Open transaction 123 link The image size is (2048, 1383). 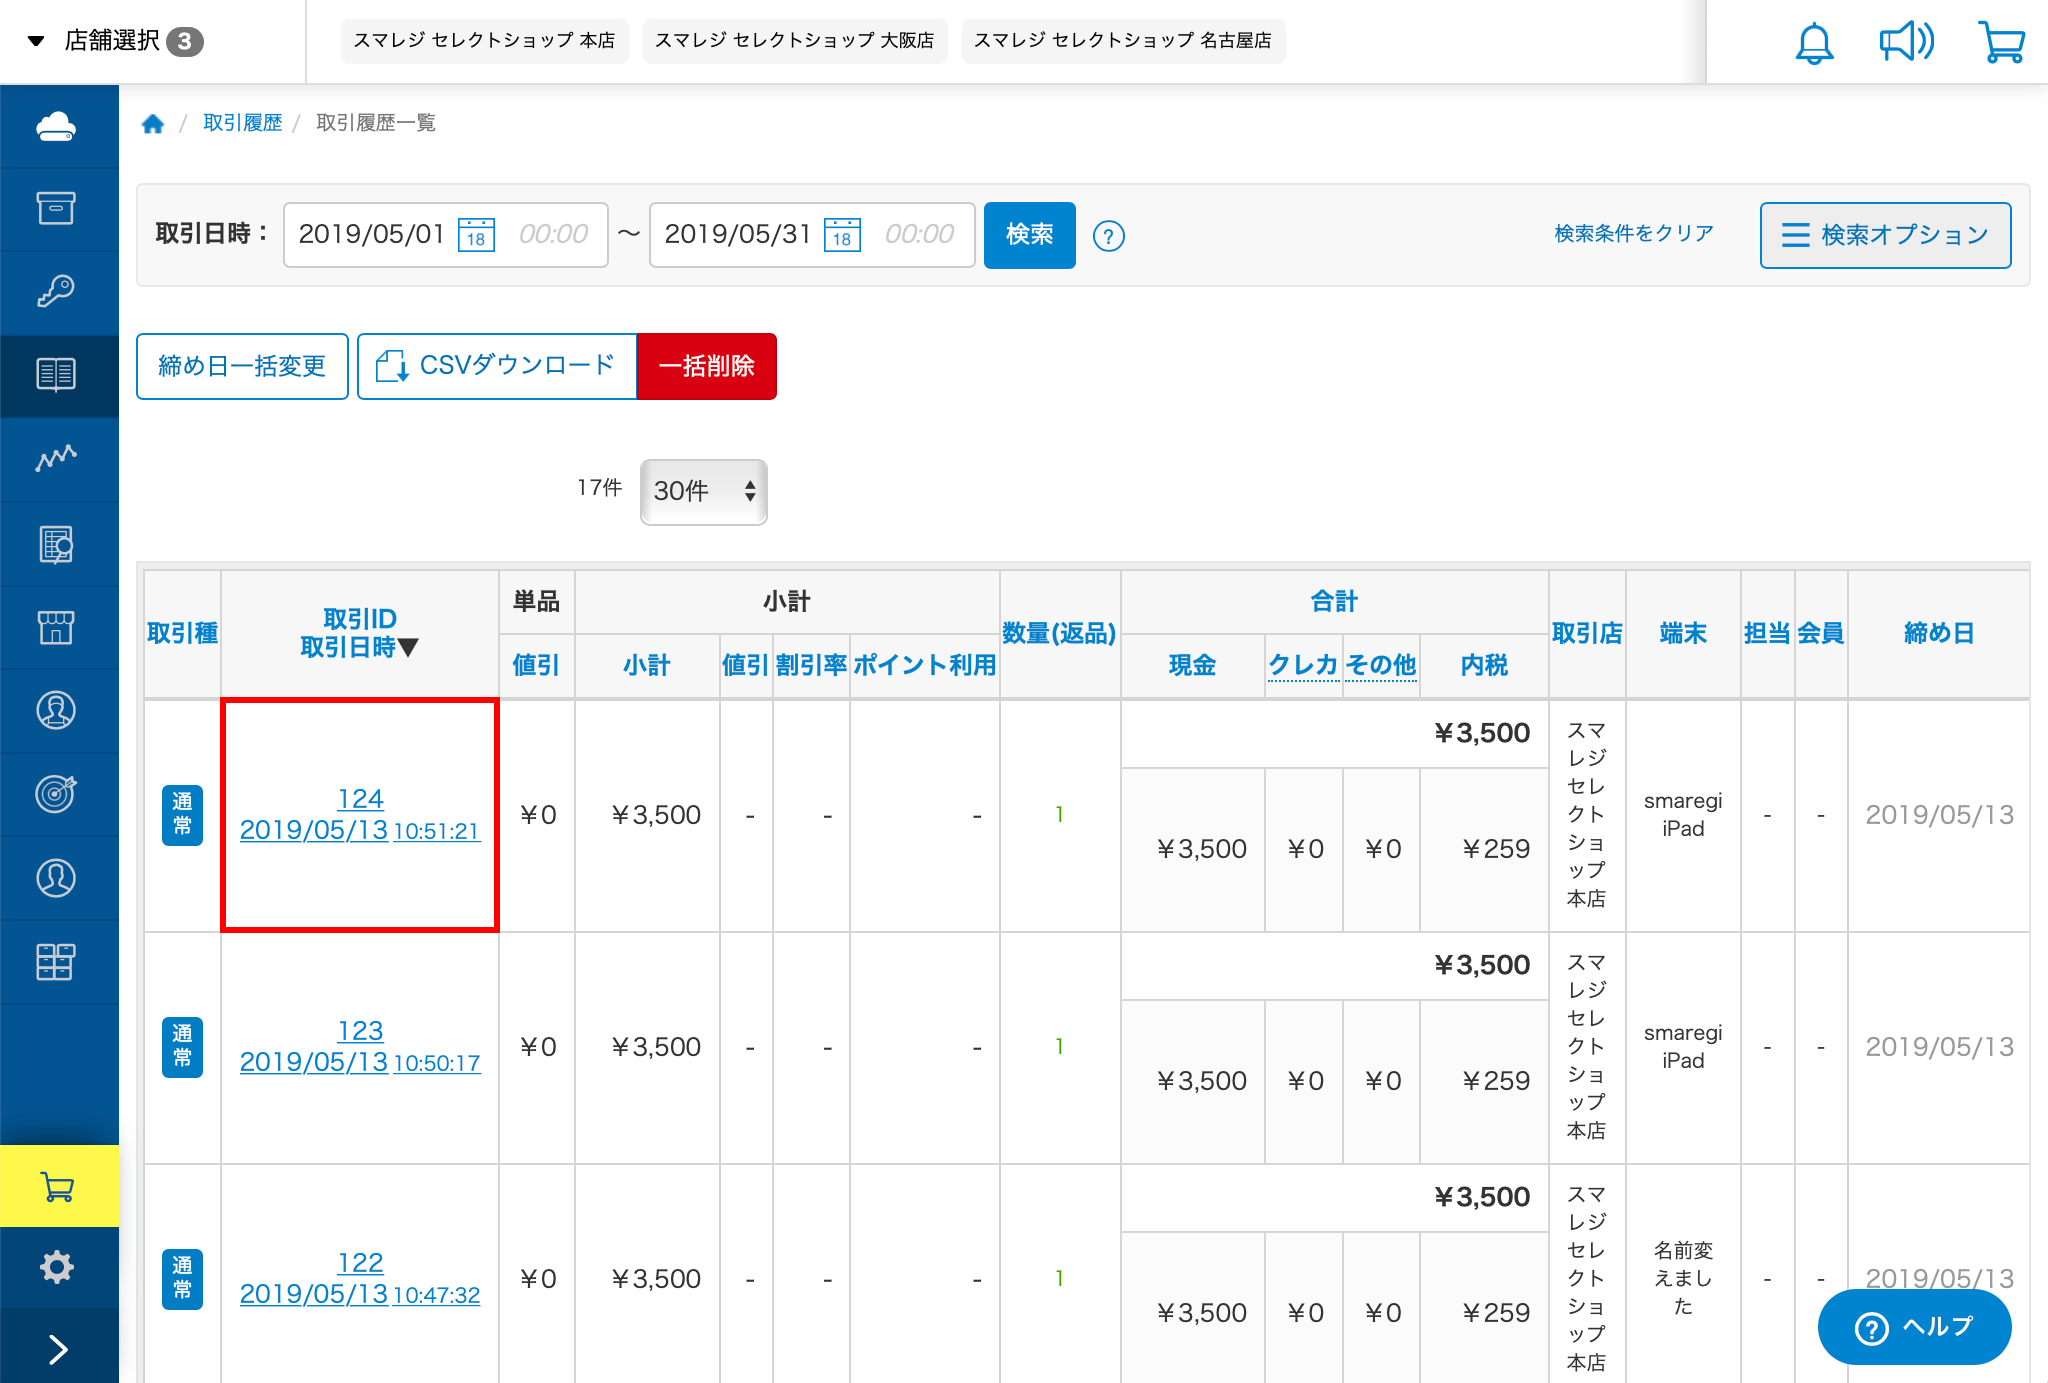360,1031
